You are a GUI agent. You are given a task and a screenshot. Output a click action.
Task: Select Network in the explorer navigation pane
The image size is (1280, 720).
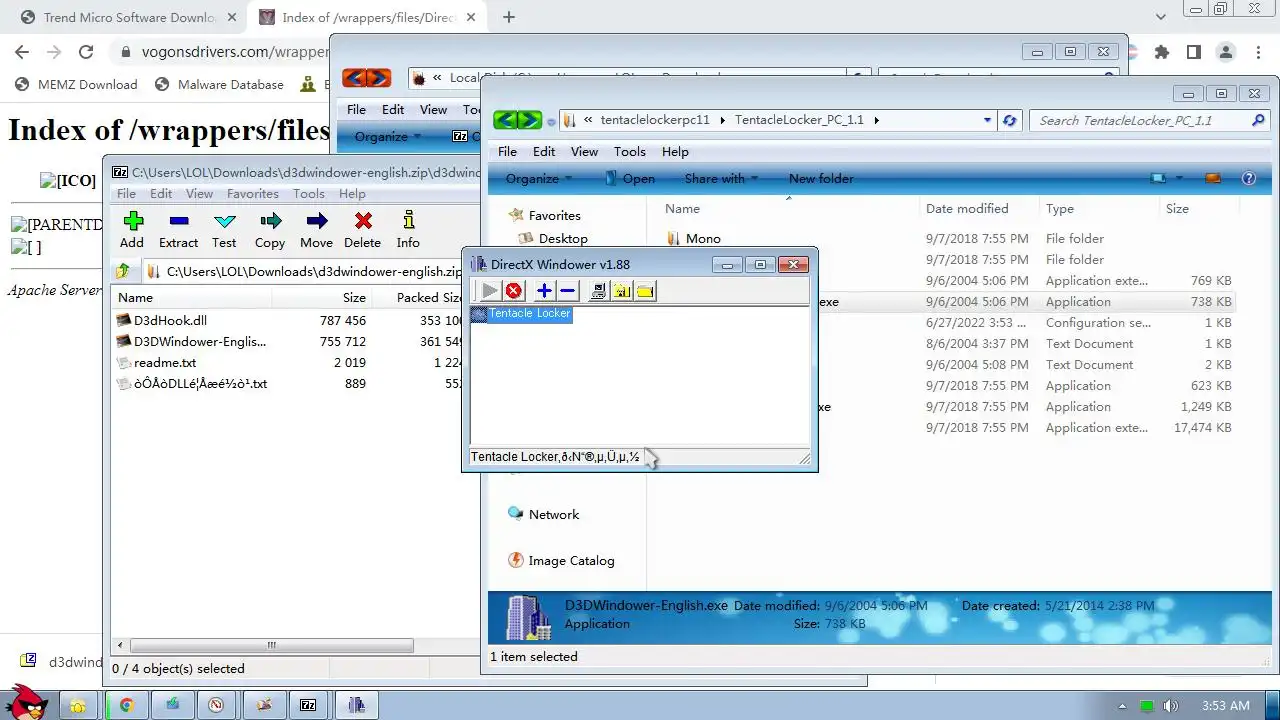[x=554, y=515]
